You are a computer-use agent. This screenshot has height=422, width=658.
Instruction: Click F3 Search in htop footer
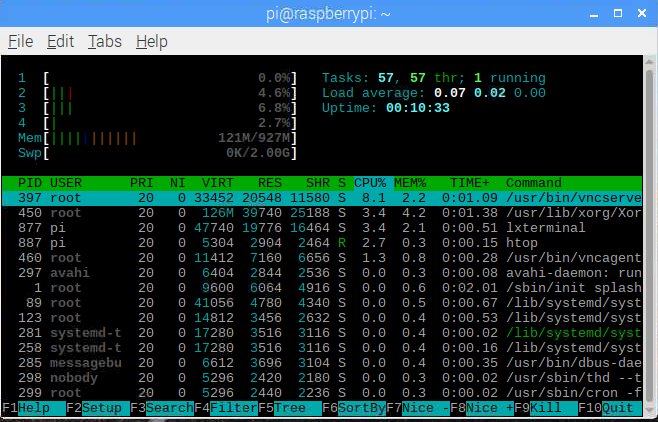click(x=162, y=408)
